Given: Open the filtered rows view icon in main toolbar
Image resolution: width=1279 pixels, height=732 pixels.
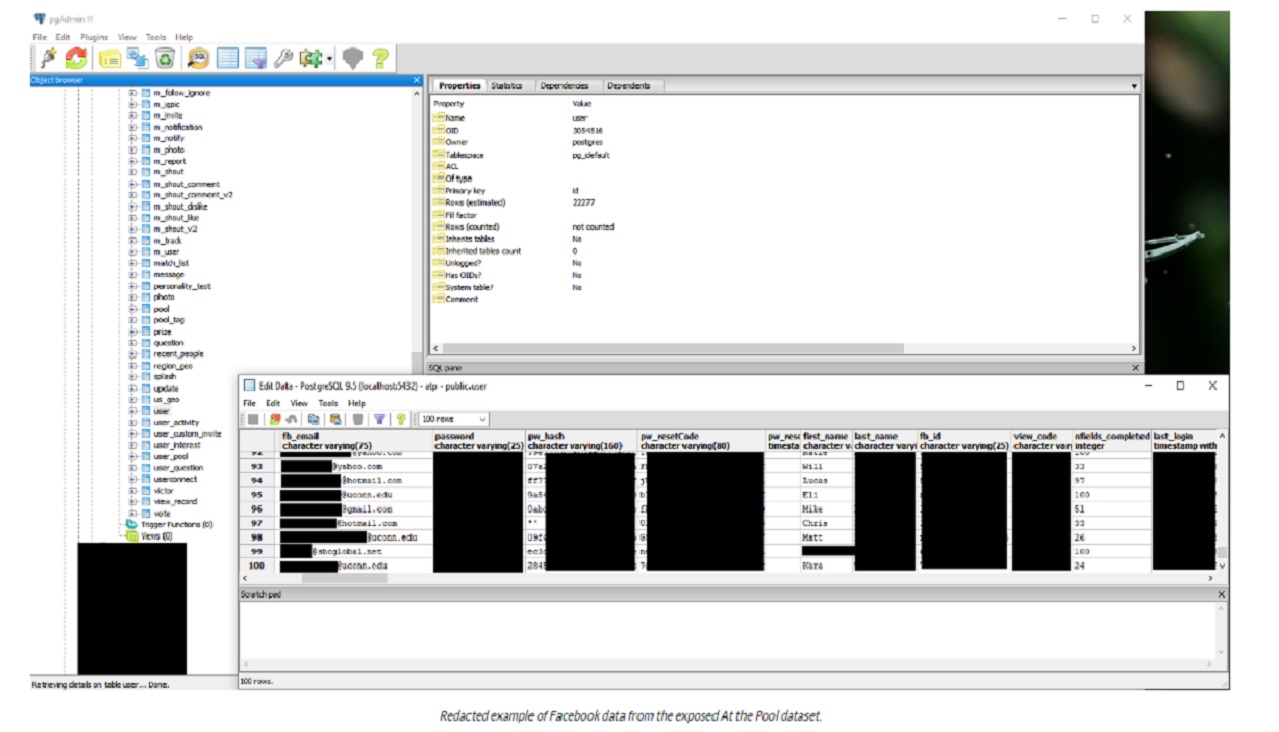Looking at the screenshot, I should [x=256, y=59].
